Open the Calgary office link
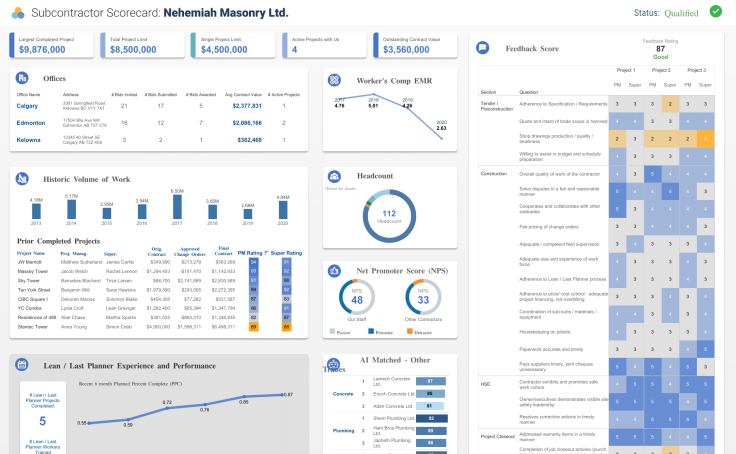The image size is (736, 454). (28, 105)
